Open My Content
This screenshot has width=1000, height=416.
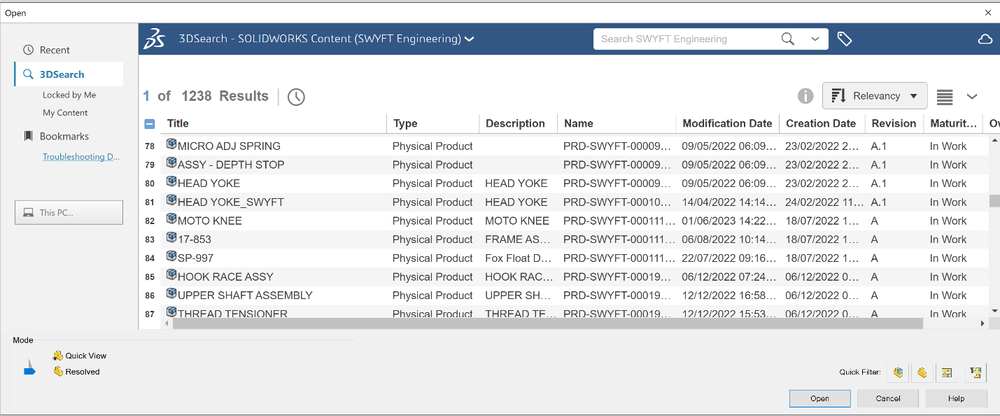pyautogui.click(x=65, y=112)
